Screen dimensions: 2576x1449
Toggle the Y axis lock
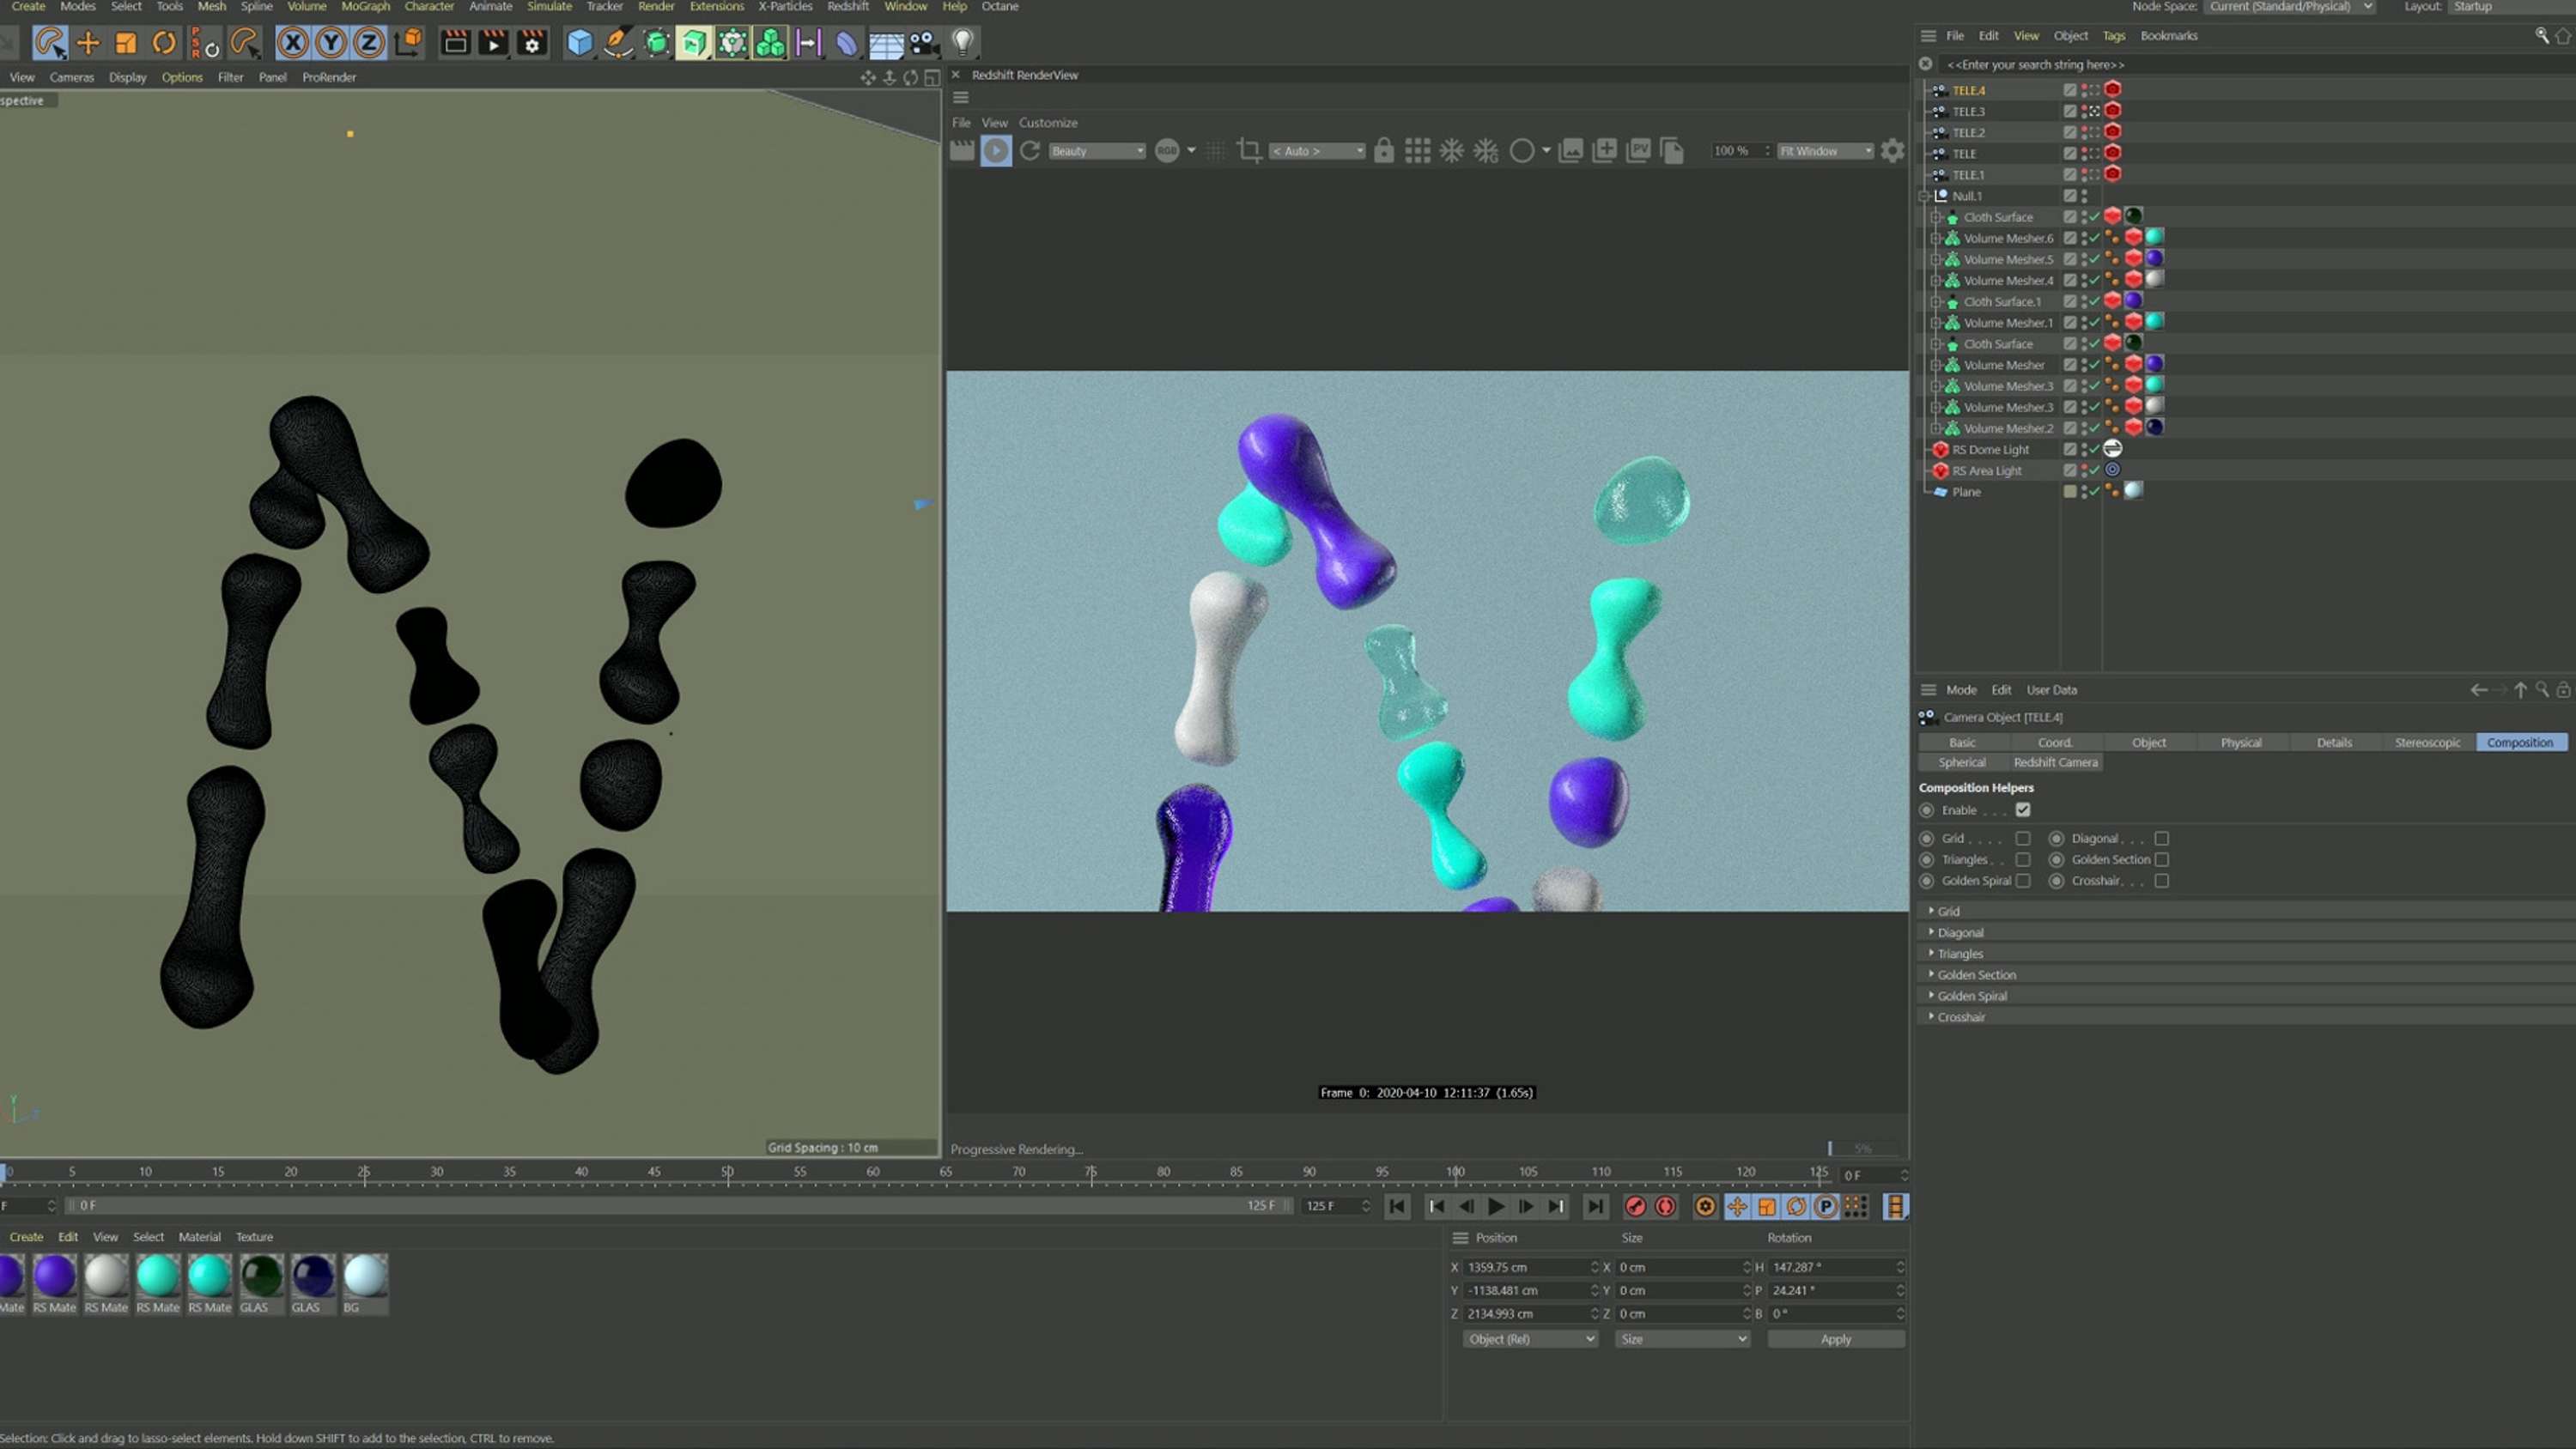[x=330, y=42]
